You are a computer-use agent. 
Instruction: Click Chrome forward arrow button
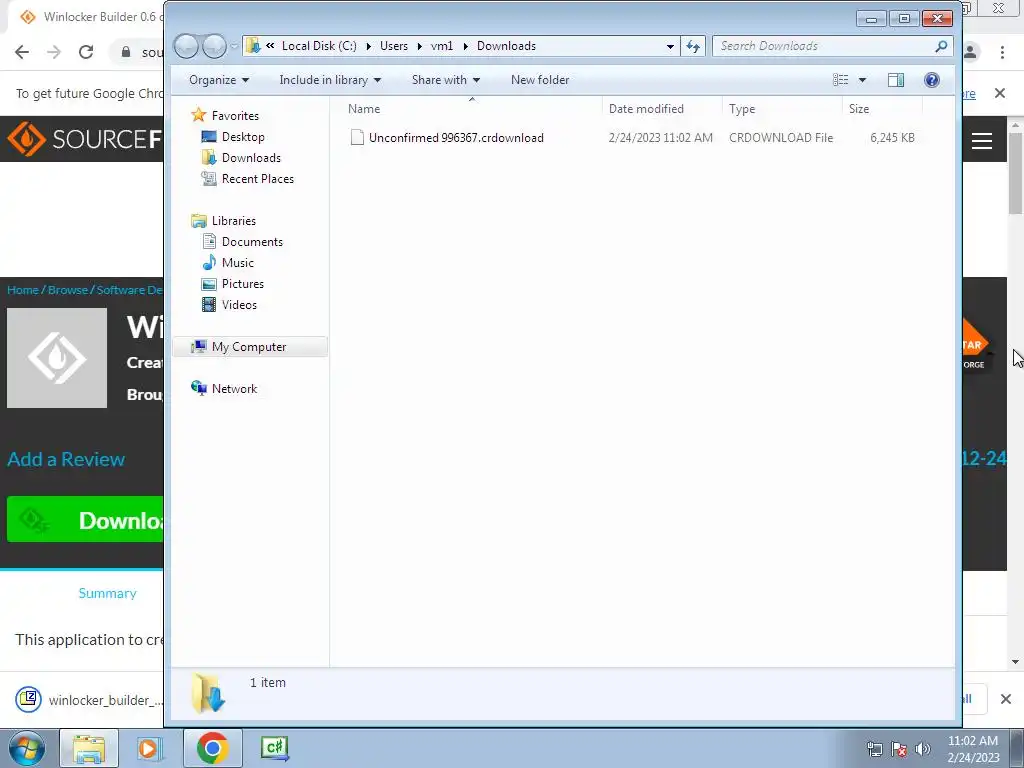coord(54,52)
